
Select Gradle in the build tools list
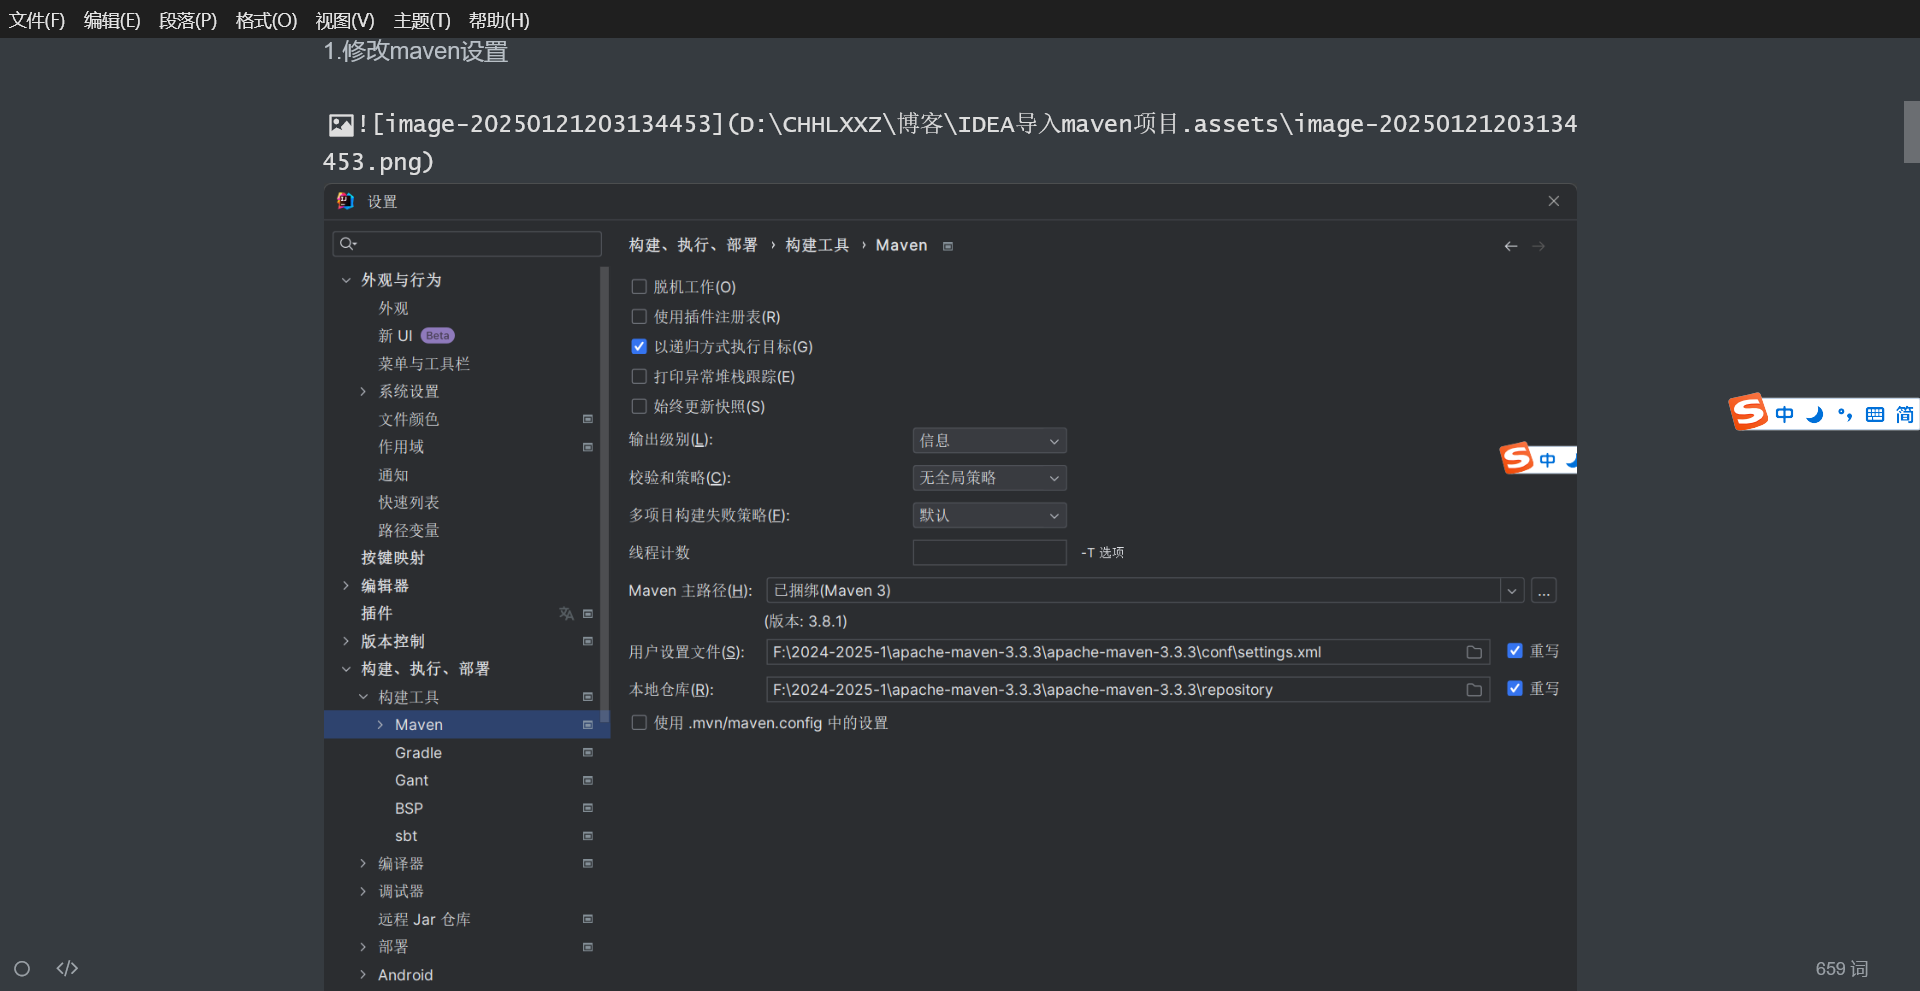[x=418, y=752]
